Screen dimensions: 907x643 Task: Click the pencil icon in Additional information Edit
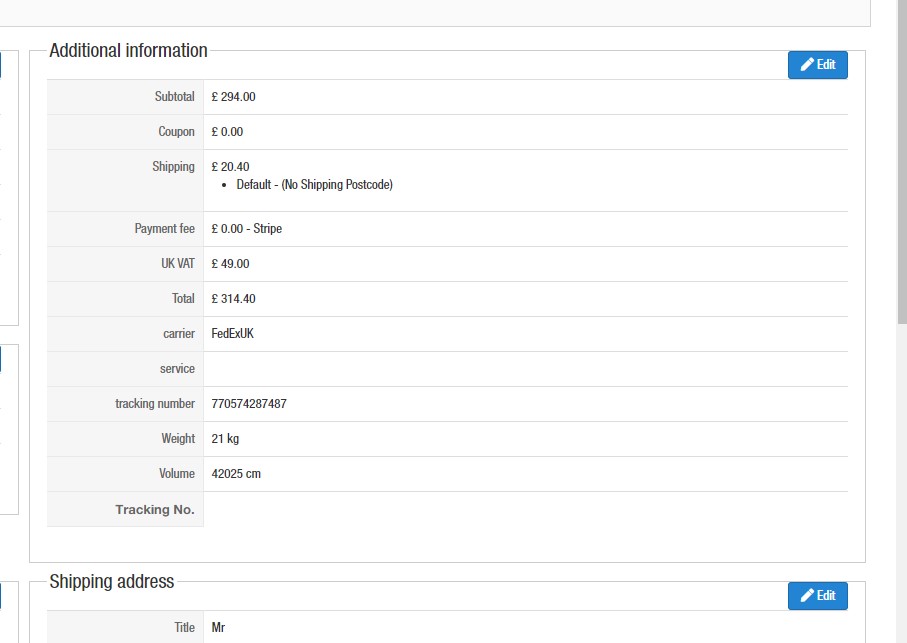[x=807, y=65]
